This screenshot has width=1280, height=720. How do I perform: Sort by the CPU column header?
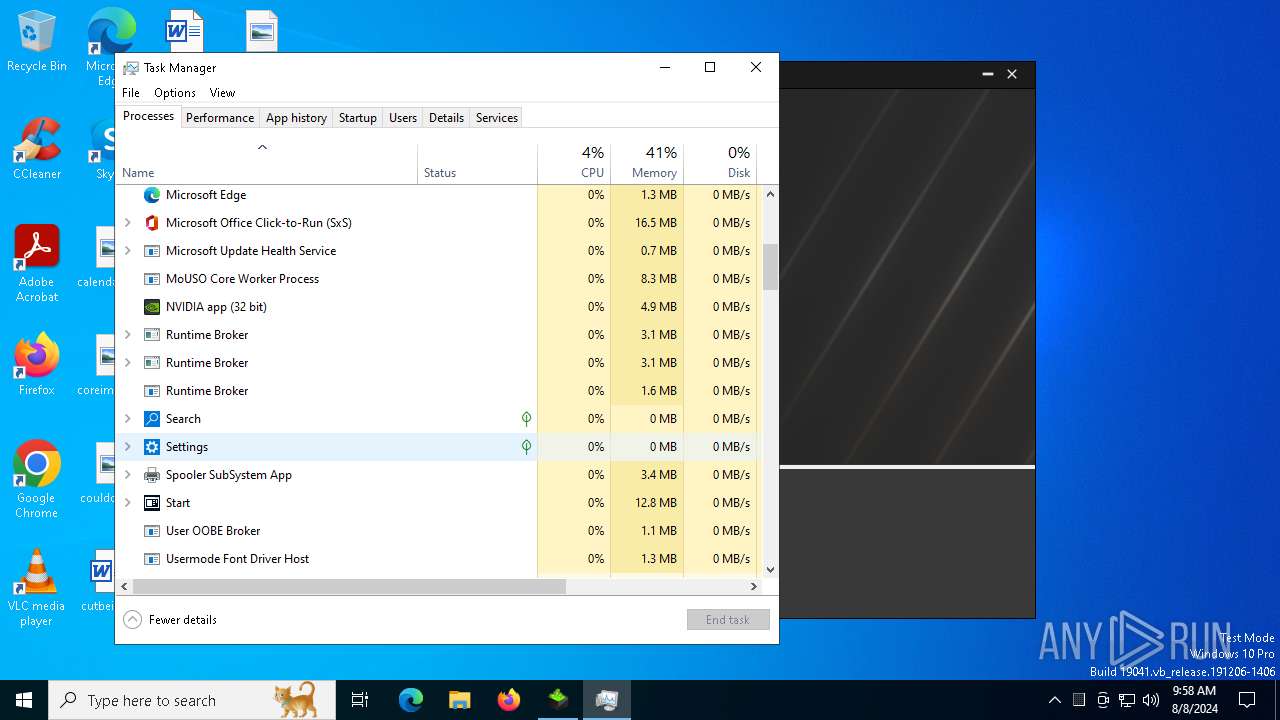tap(574, 164)
